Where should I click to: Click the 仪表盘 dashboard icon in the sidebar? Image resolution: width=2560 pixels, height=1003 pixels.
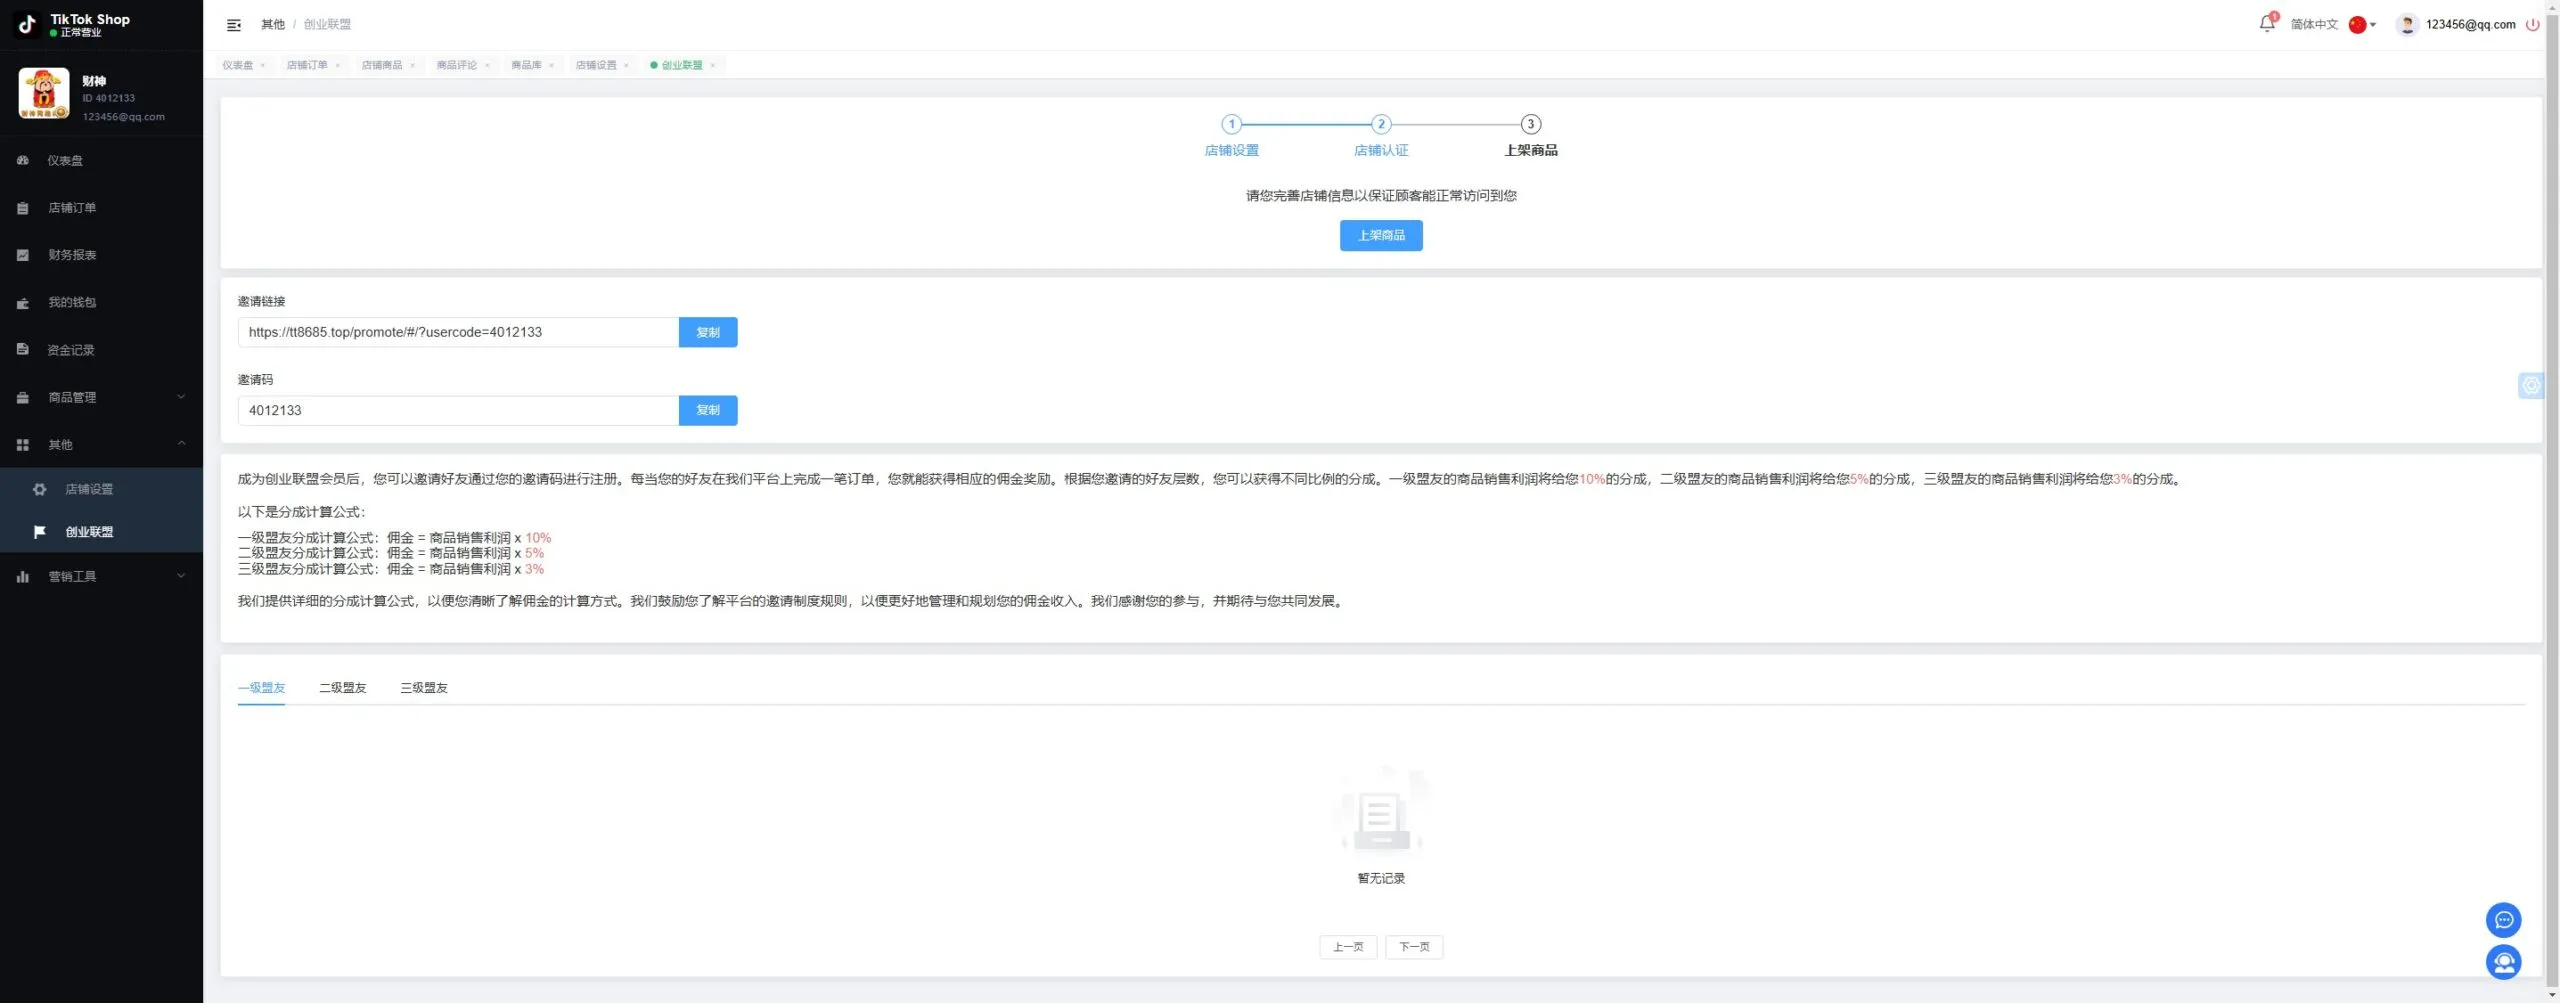coord(23,160)
